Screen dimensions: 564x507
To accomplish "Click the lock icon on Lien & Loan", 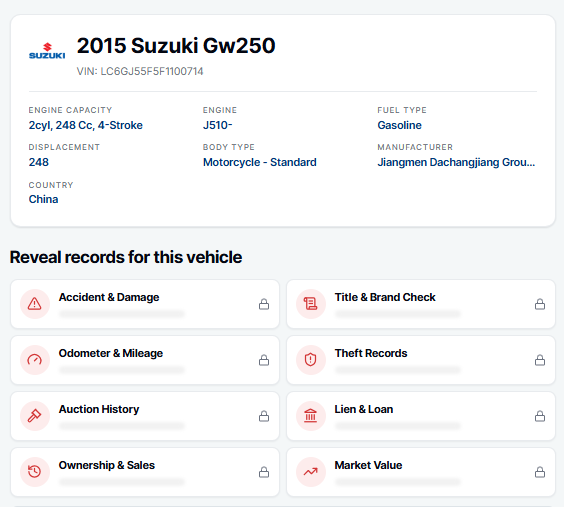I will [x=540, y=416].
